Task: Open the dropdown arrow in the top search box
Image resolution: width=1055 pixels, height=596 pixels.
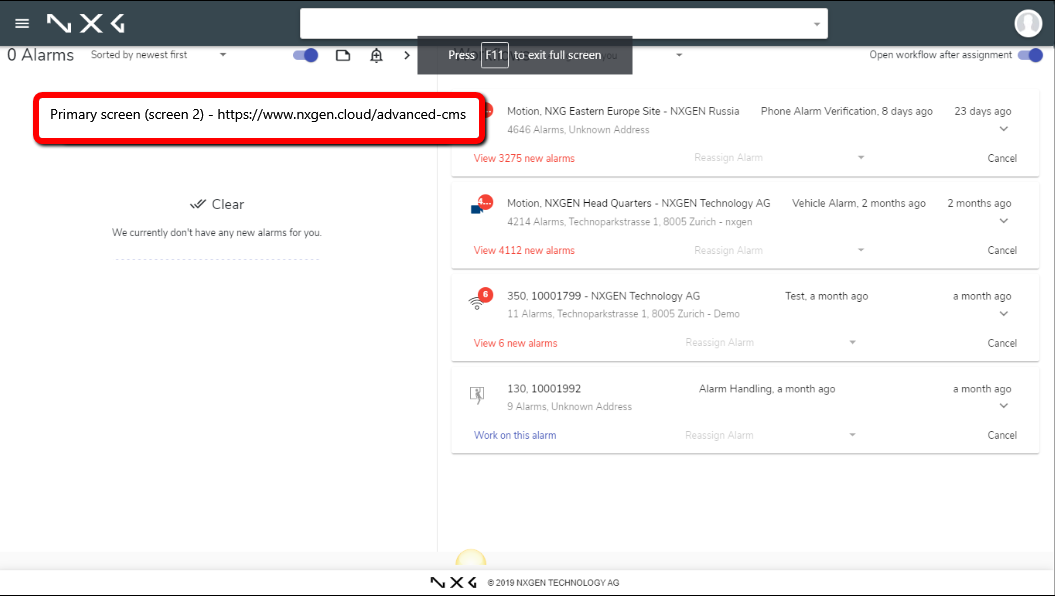Action: coord(817,24)
